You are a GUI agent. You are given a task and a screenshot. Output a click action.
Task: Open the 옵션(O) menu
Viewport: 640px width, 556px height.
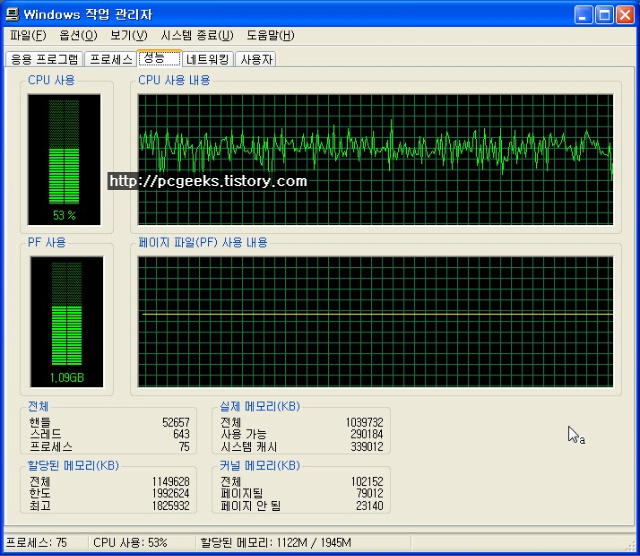coord(78,36)
